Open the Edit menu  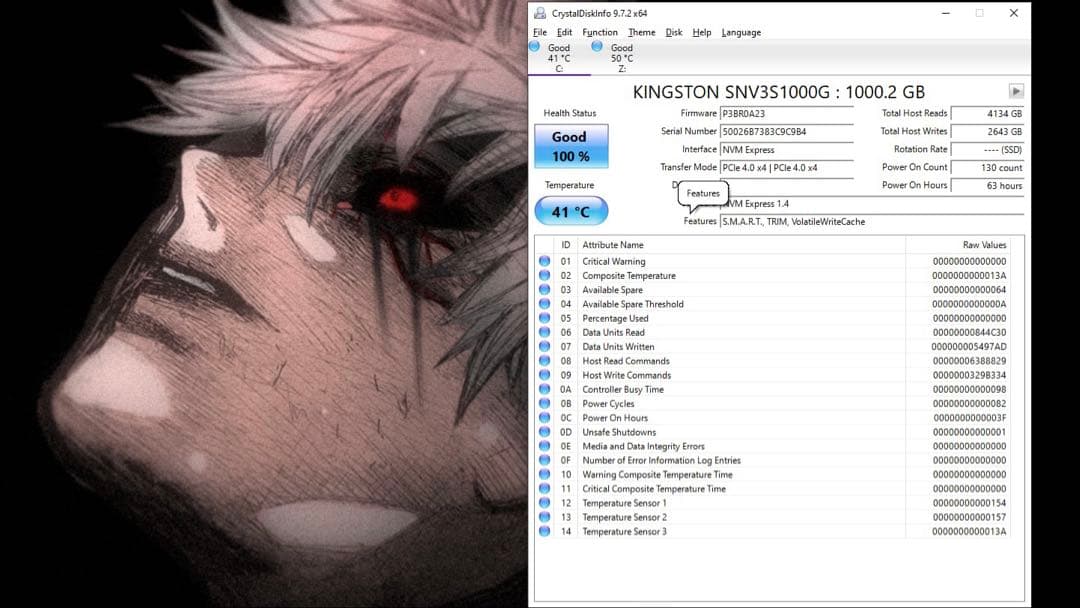point(564,32)
